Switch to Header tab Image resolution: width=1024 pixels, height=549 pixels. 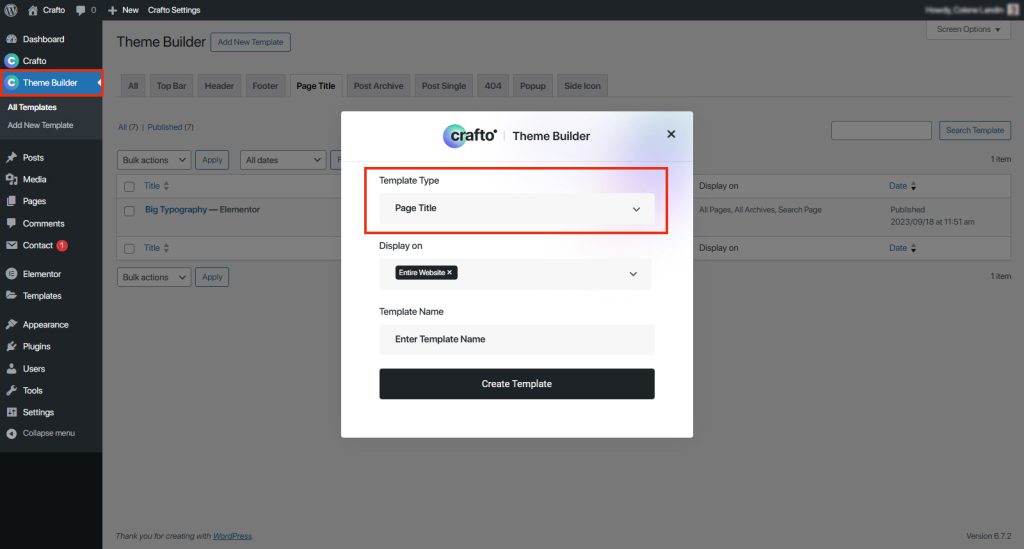point(219,86)
